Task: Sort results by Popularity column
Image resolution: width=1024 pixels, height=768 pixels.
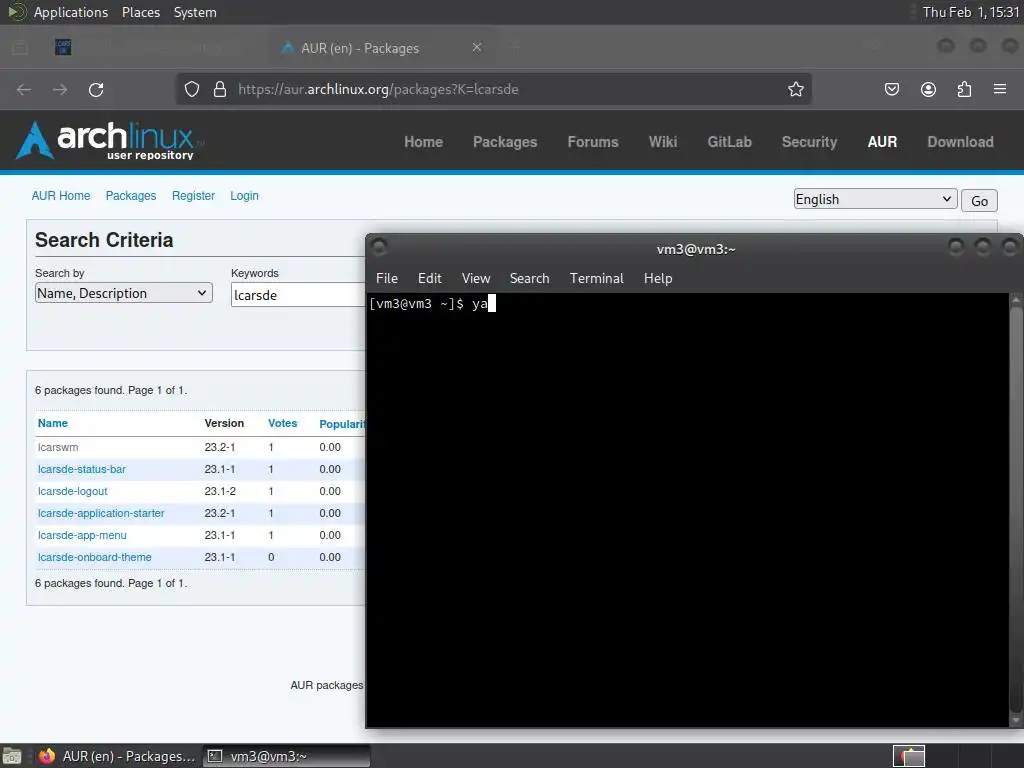Action: tap(342, 424)
